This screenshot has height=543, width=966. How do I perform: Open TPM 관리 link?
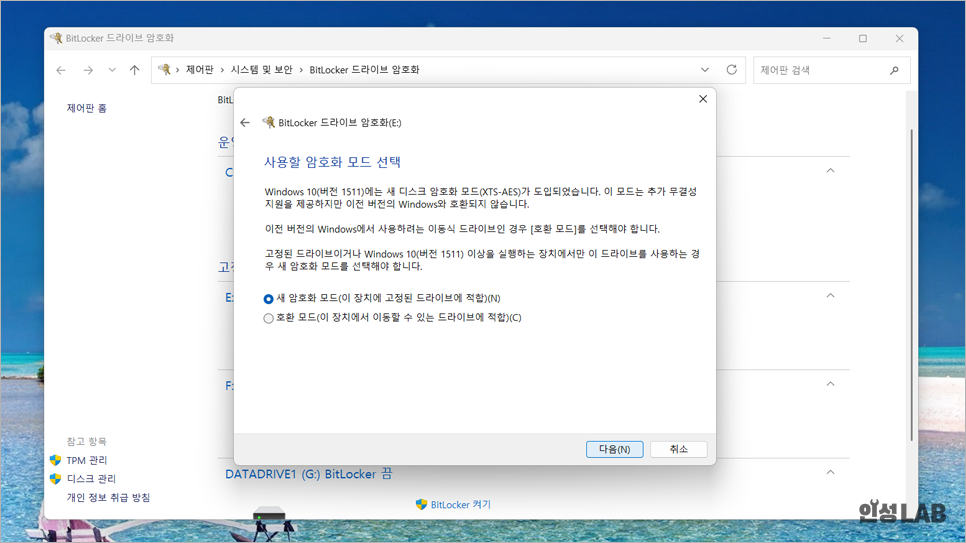coord(87,460)
